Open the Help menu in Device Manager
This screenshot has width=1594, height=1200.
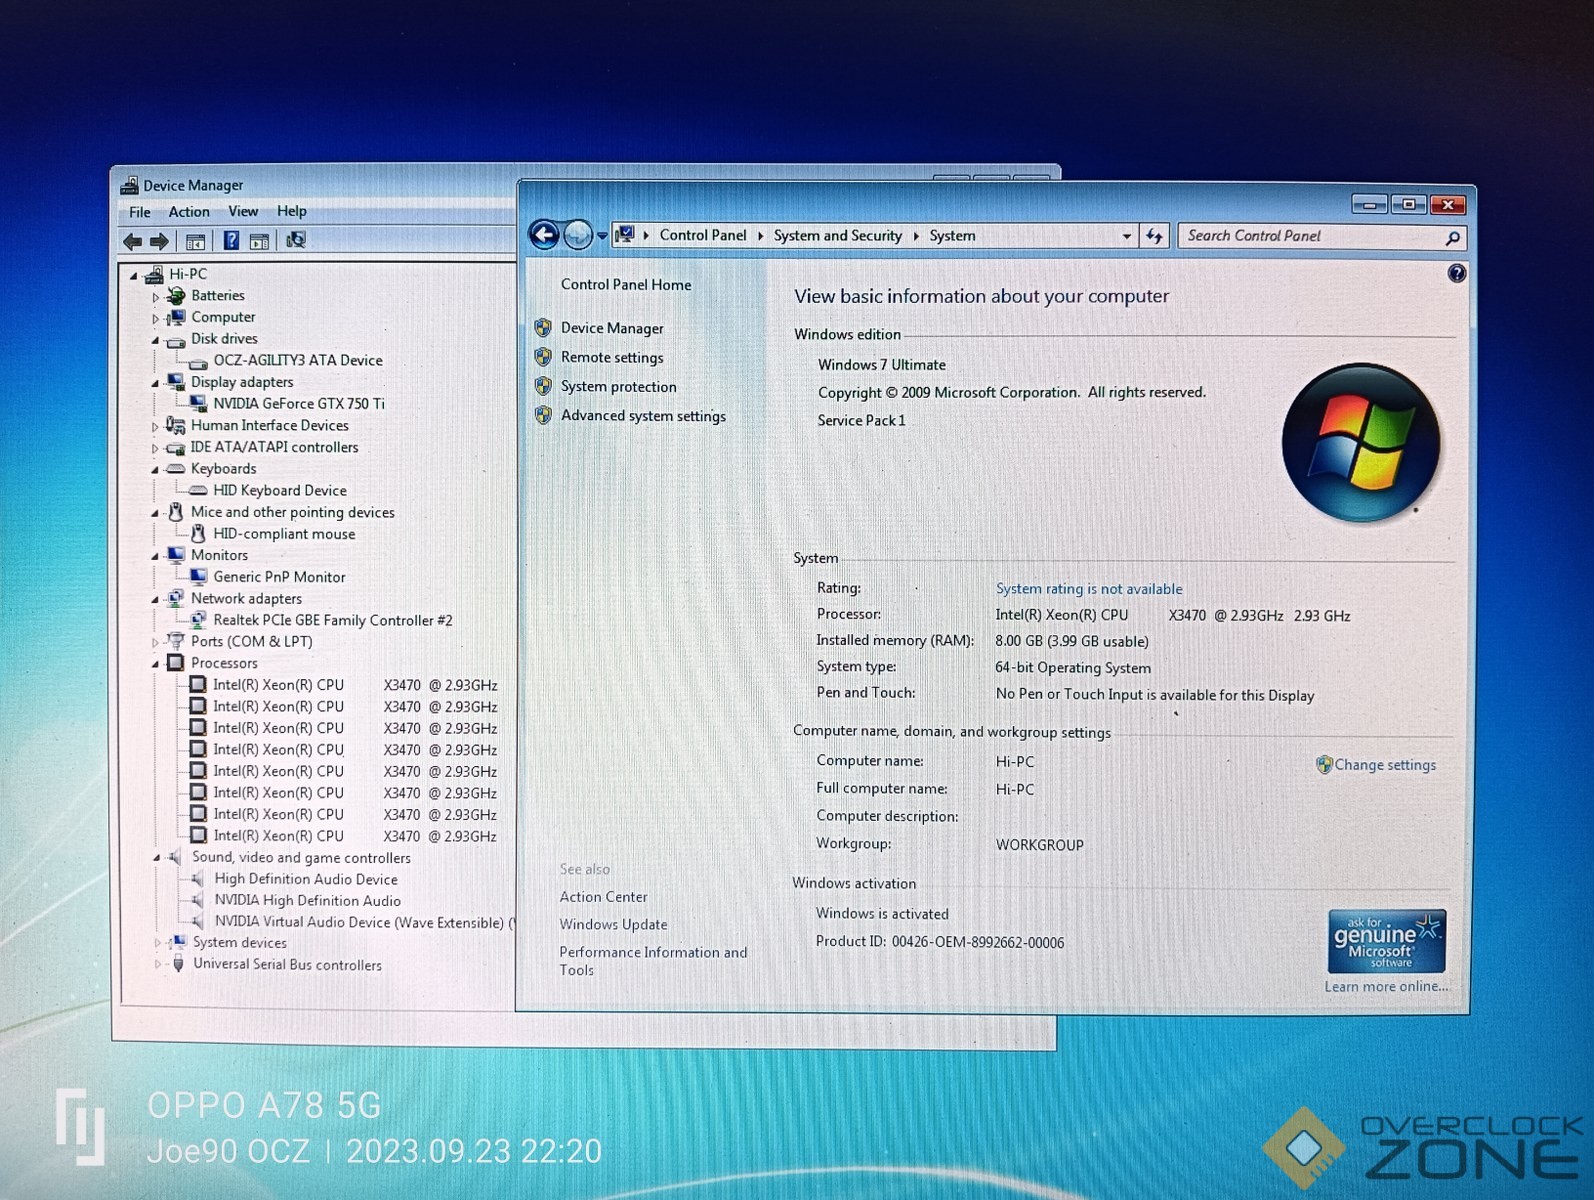292,211
